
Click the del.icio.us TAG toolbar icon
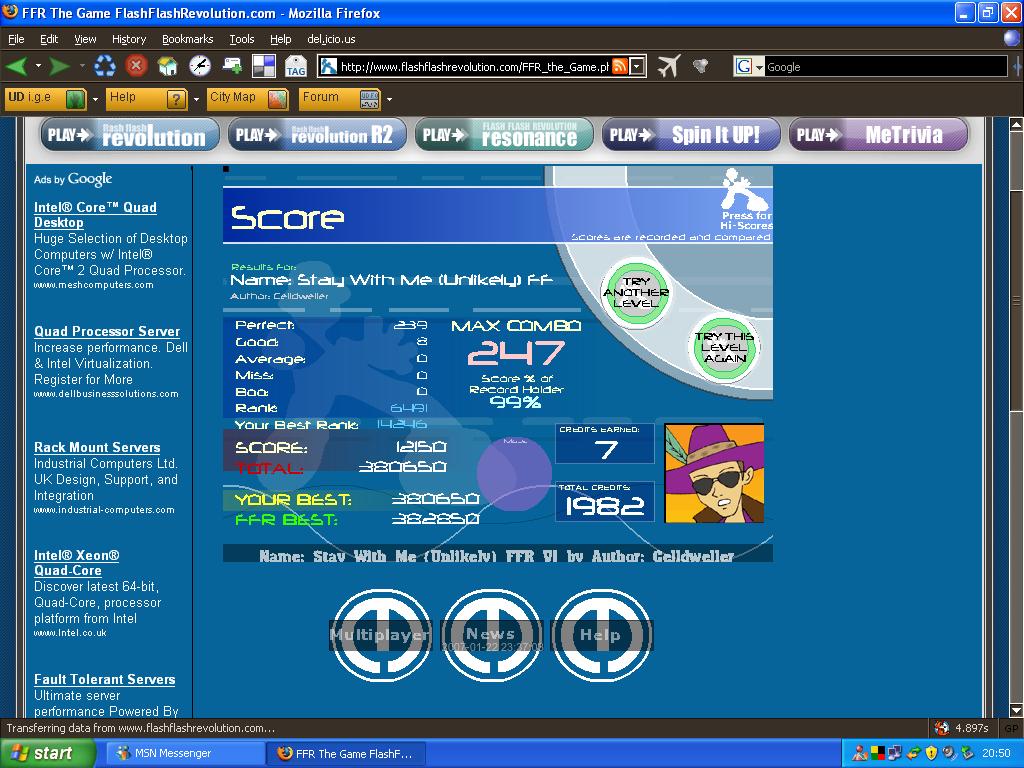tap(295, 66)
